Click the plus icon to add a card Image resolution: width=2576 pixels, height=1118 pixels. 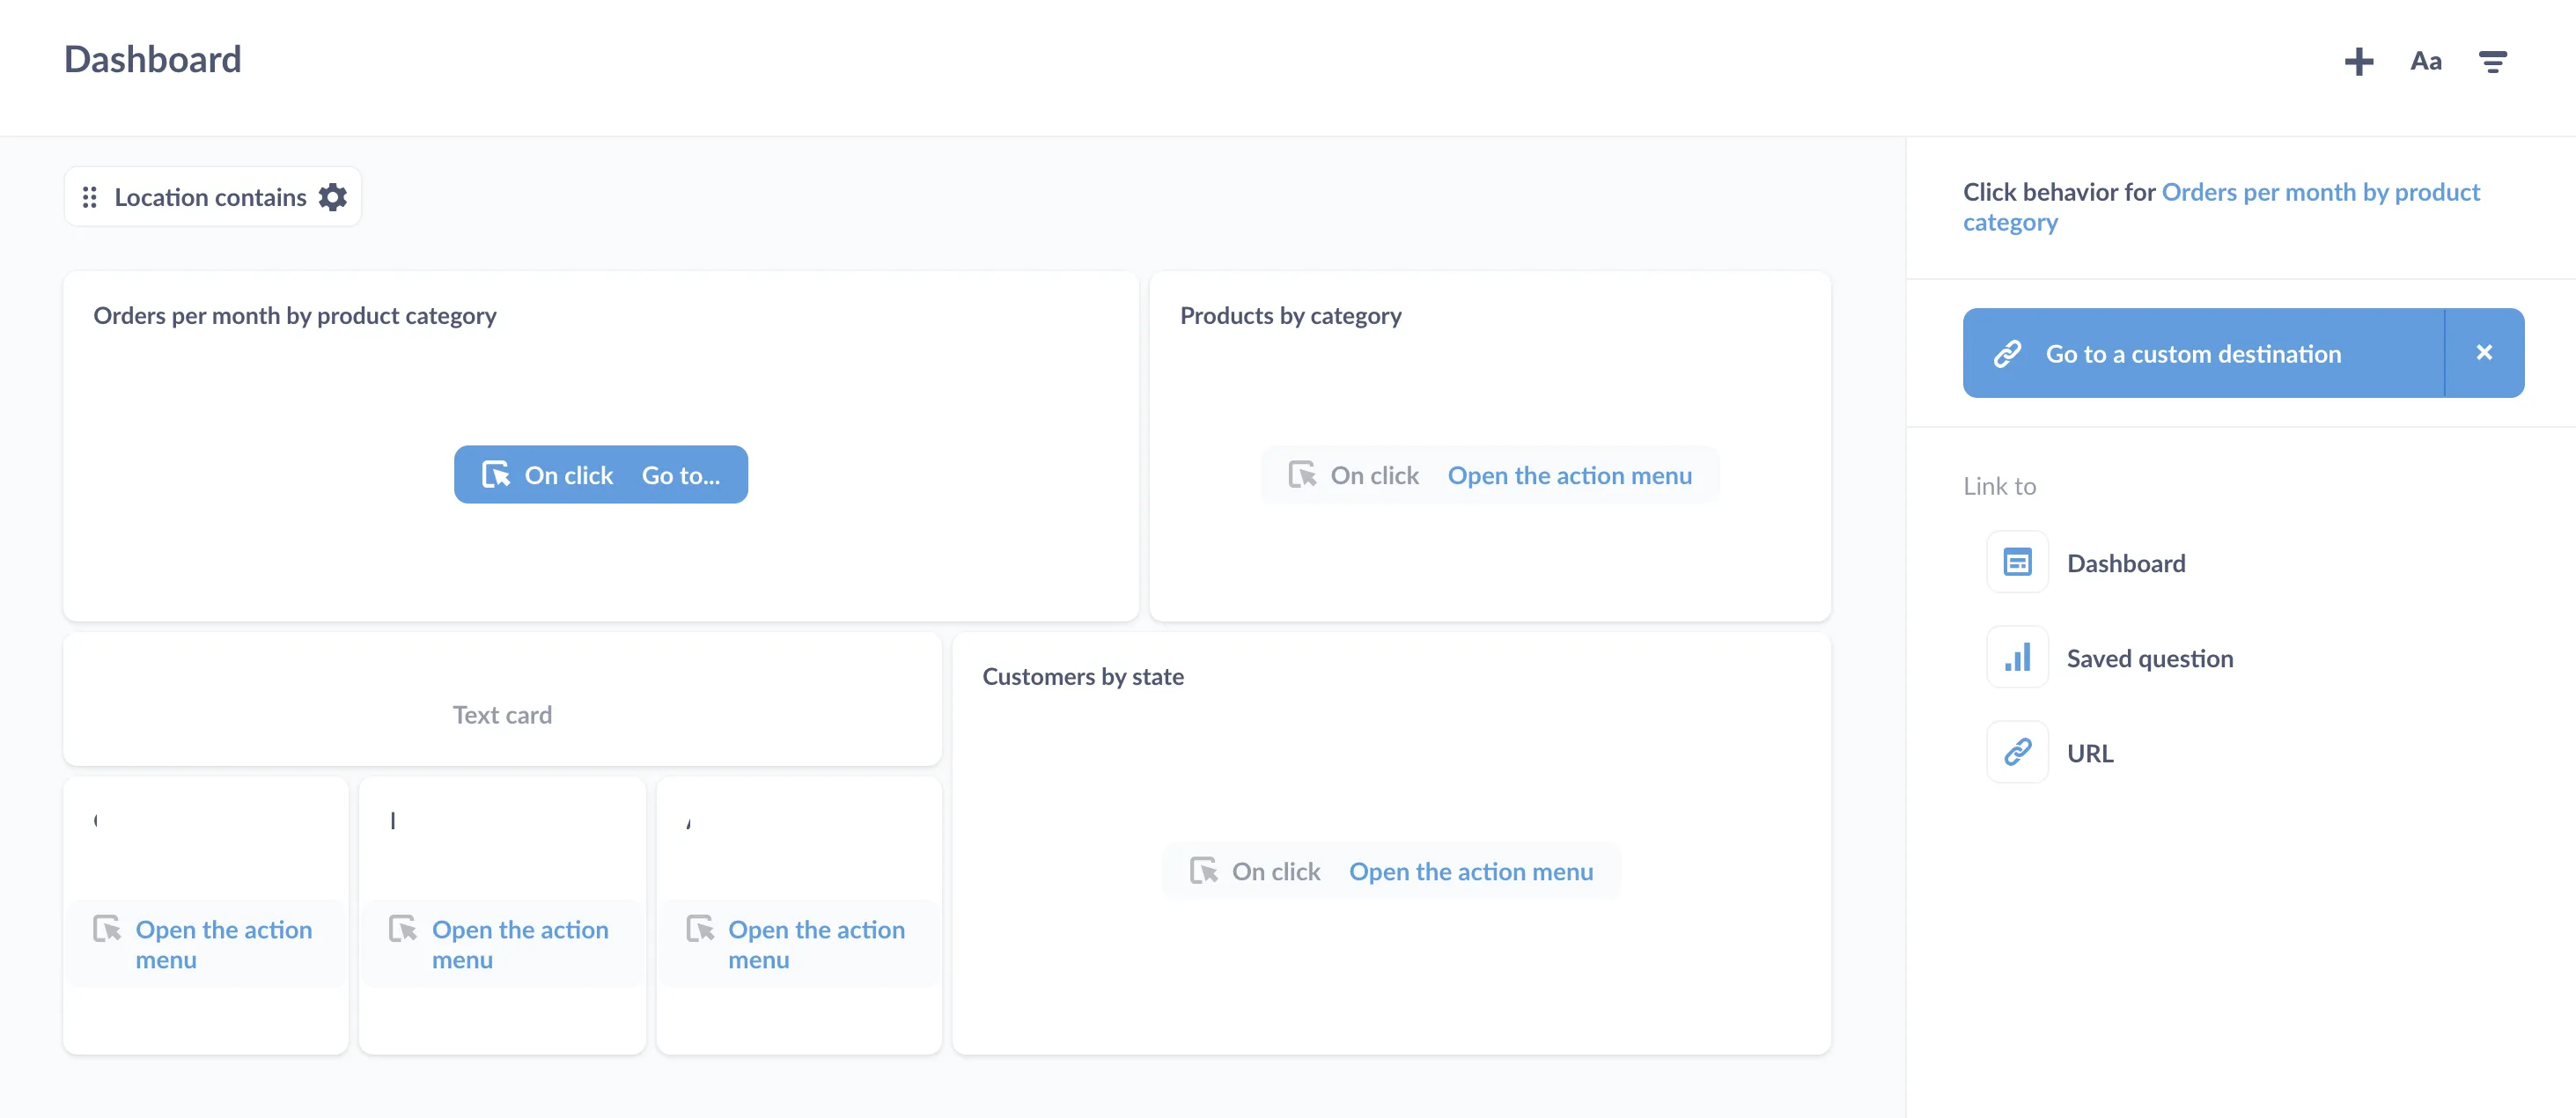2360,61
